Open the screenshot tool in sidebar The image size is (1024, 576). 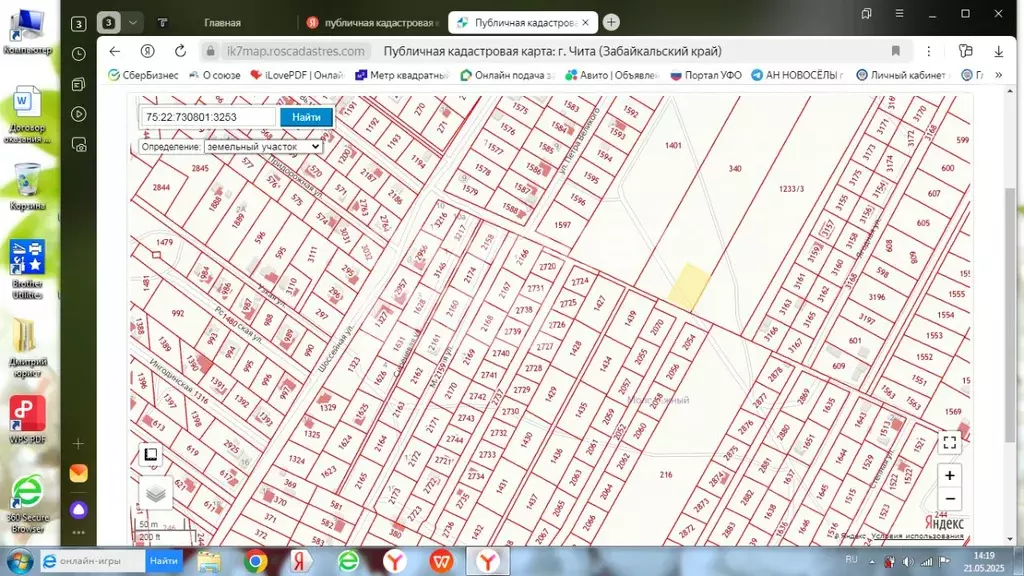click(78, 145)
